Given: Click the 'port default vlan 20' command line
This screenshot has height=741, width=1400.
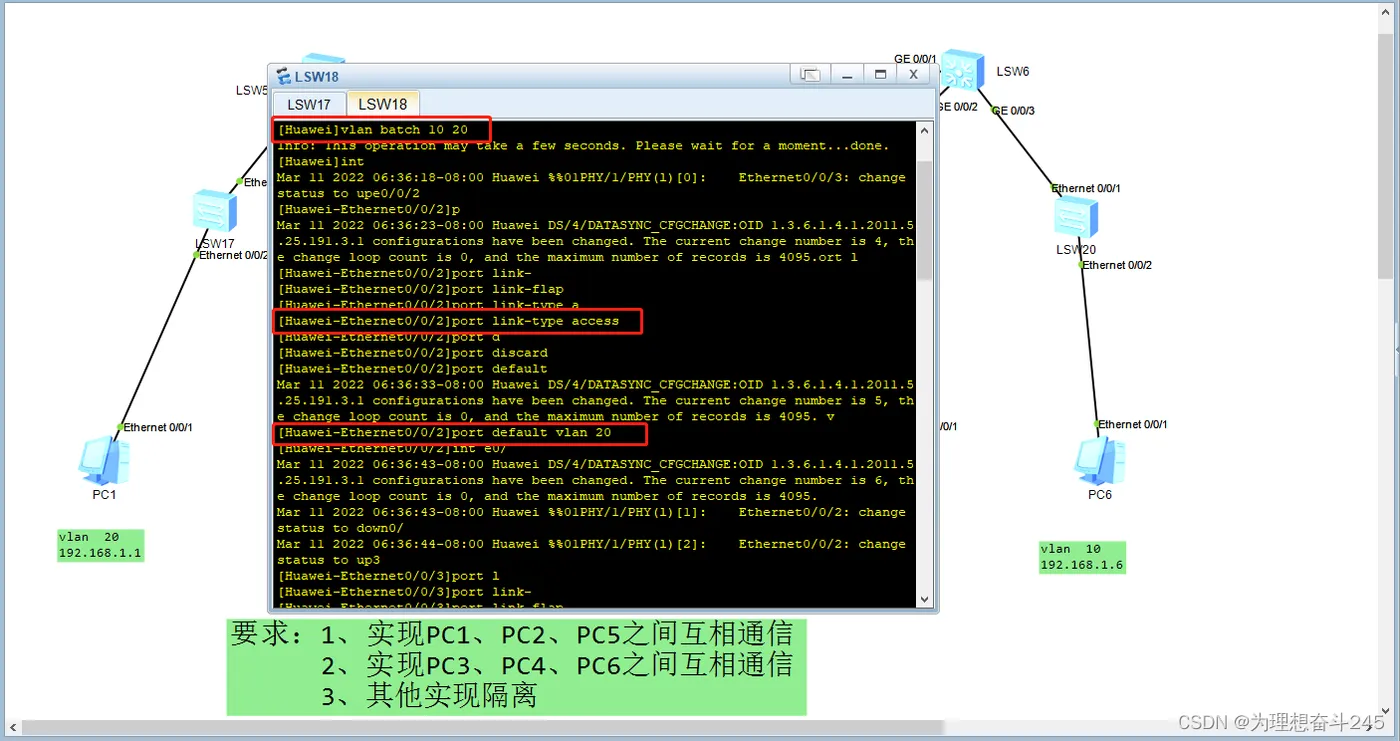Looking at the screenshot, I should pos(444,433).
